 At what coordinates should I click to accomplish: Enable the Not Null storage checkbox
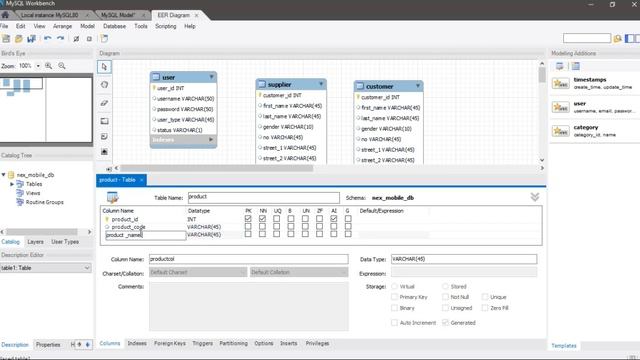pos(446,297)
